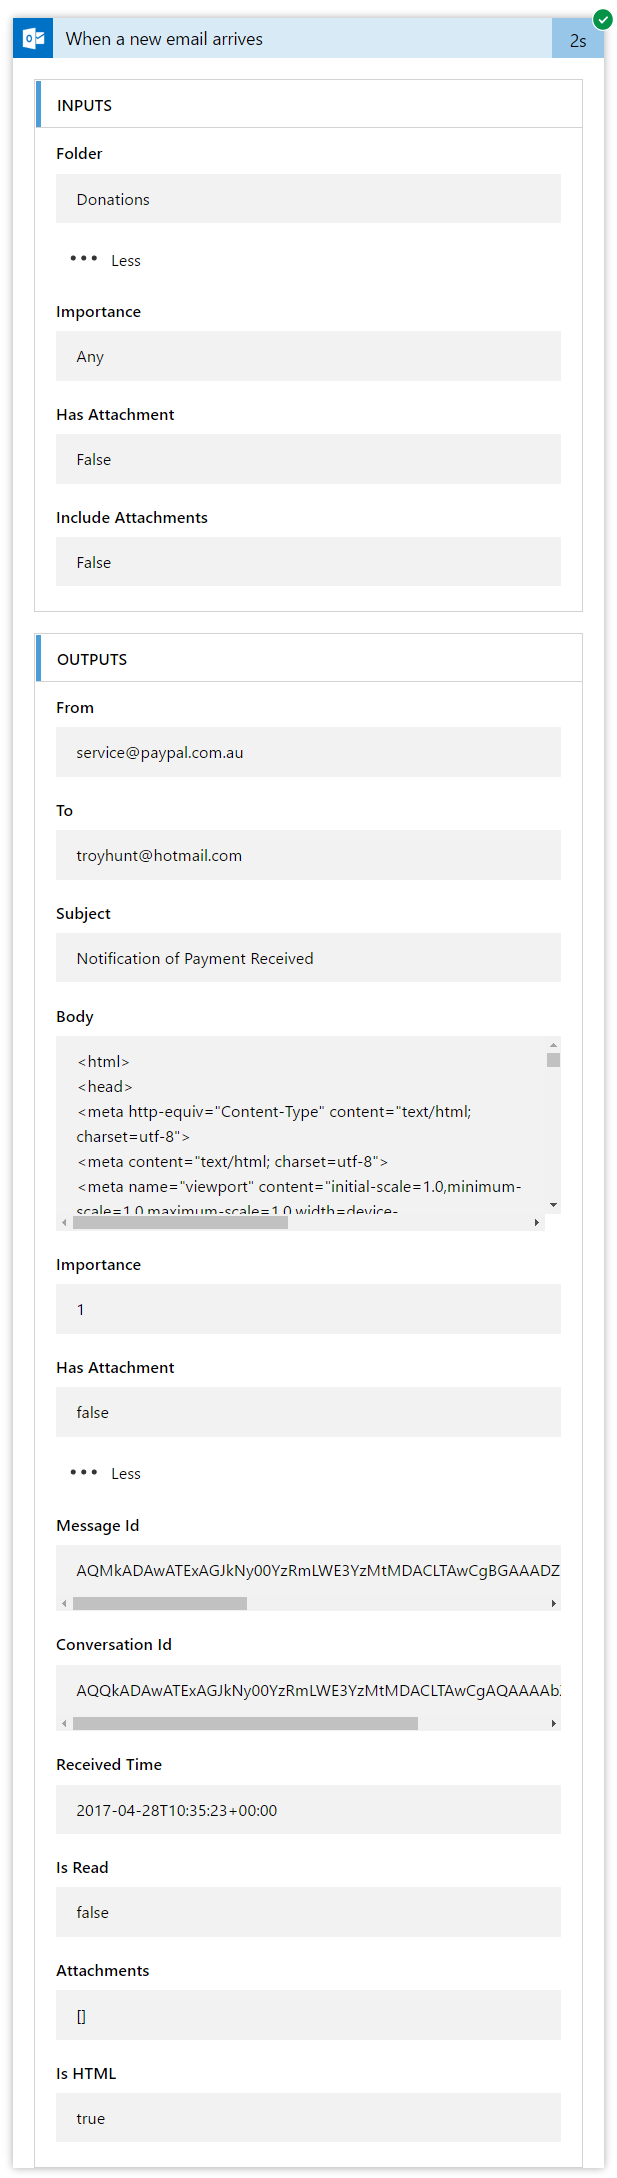Click the From field with service@paypal.com.au
The width and height of the screenshot is (617, 2178).
coord(308,752)
